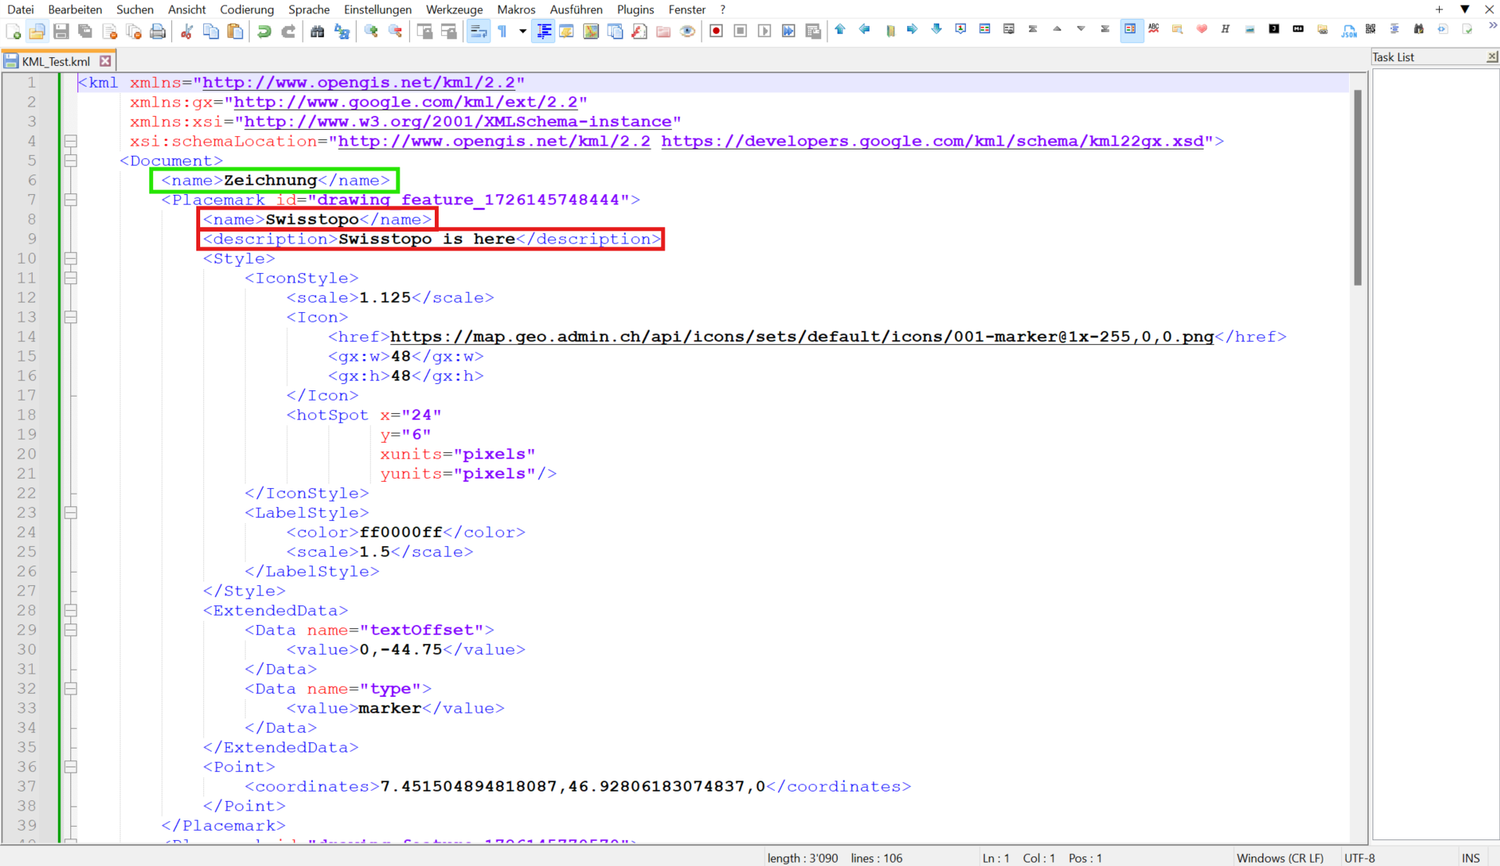Open Find with the binoculars icon
Screen dimensions: 1500x866
[x=317, y=32]
